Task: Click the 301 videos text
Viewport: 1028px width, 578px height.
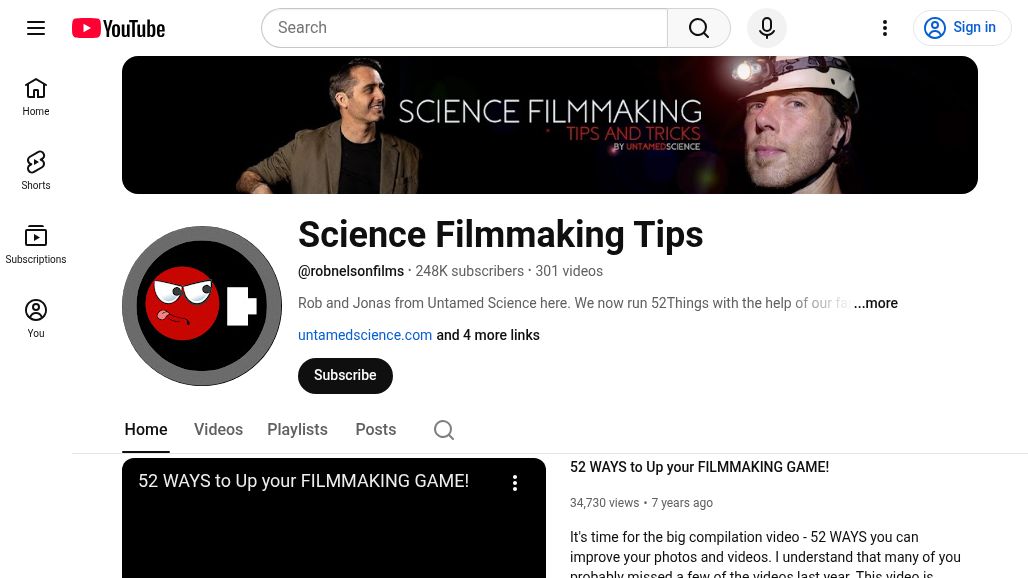Action: click(569, 271)
